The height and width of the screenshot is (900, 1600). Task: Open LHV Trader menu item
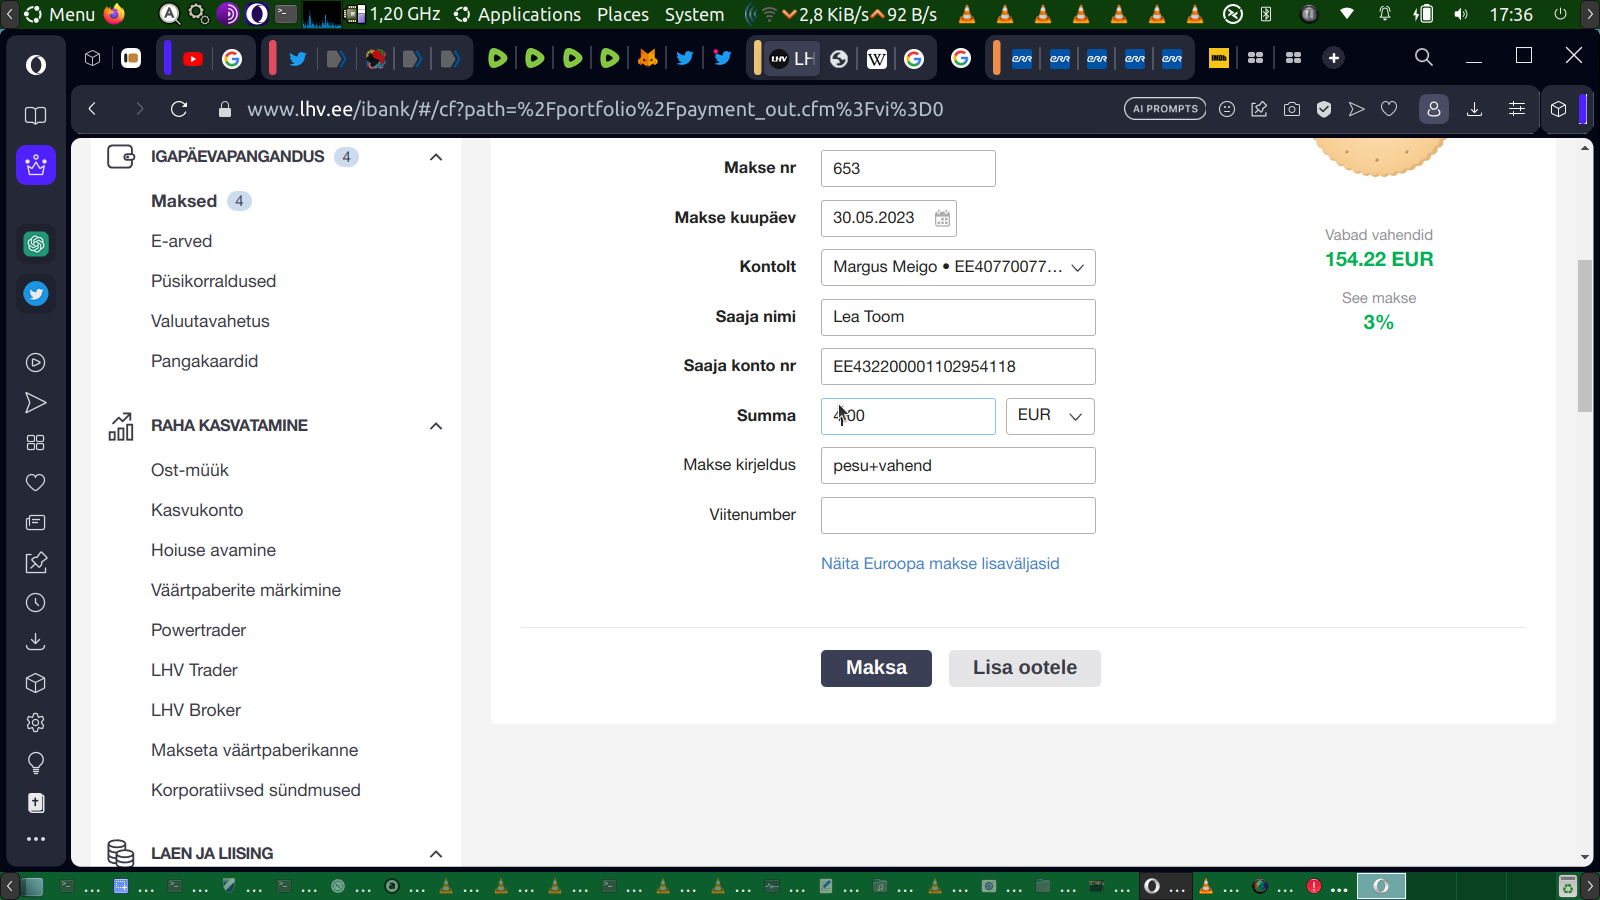[194, 670]
